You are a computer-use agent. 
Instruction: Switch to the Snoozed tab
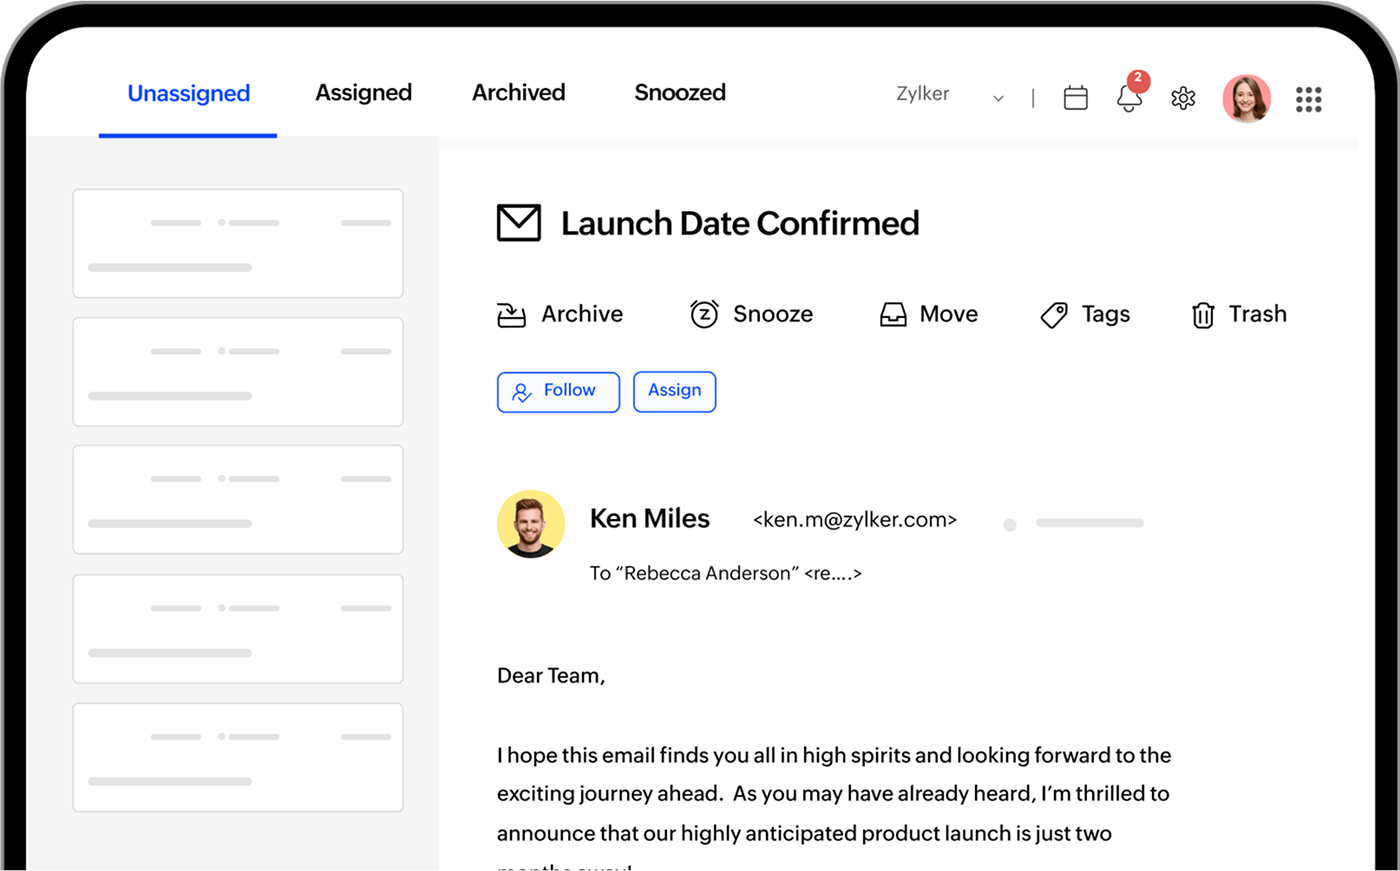[680, 92]
